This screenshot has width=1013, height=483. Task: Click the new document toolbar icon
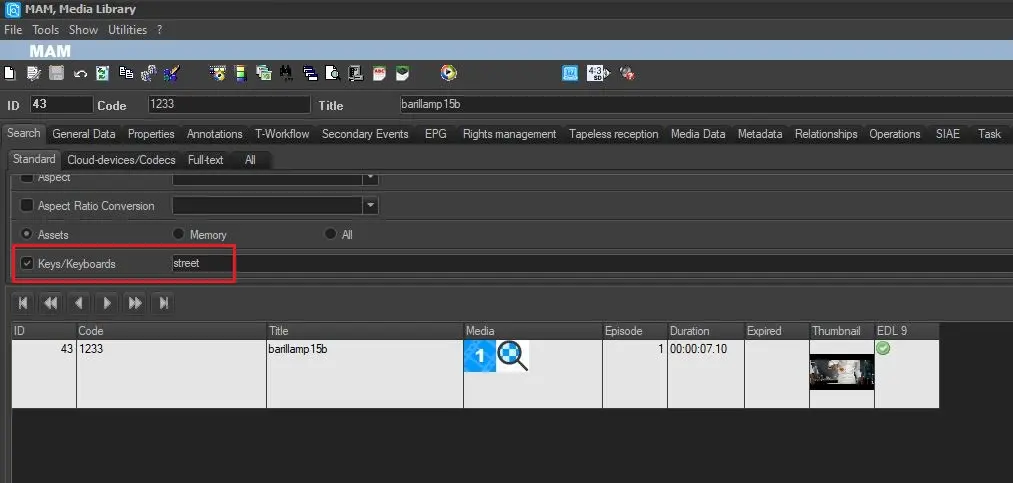click(10, 73)
